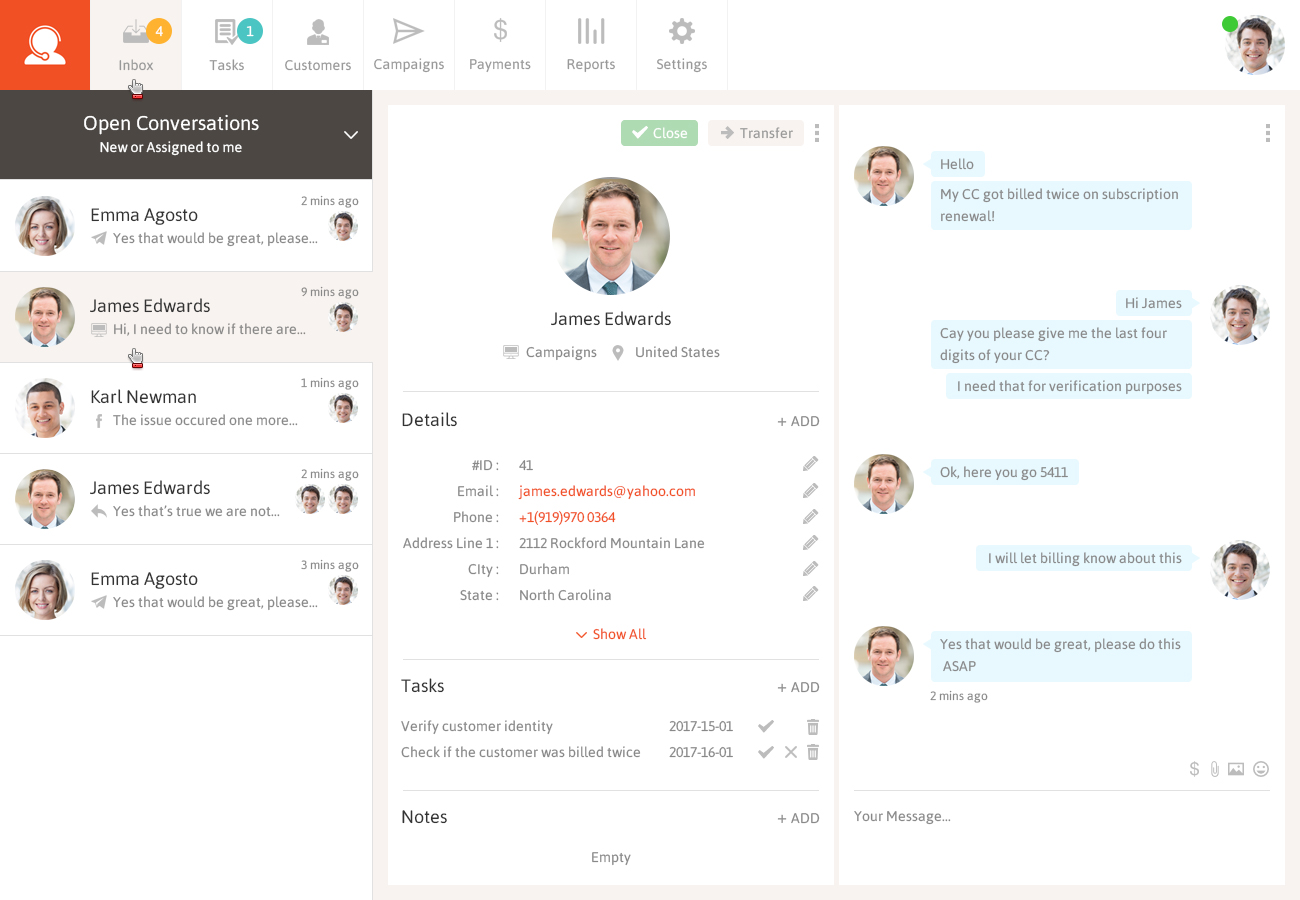1300x900 pixels.
Task: Click the "Hello" chat bubble
Action: [957, 164]
